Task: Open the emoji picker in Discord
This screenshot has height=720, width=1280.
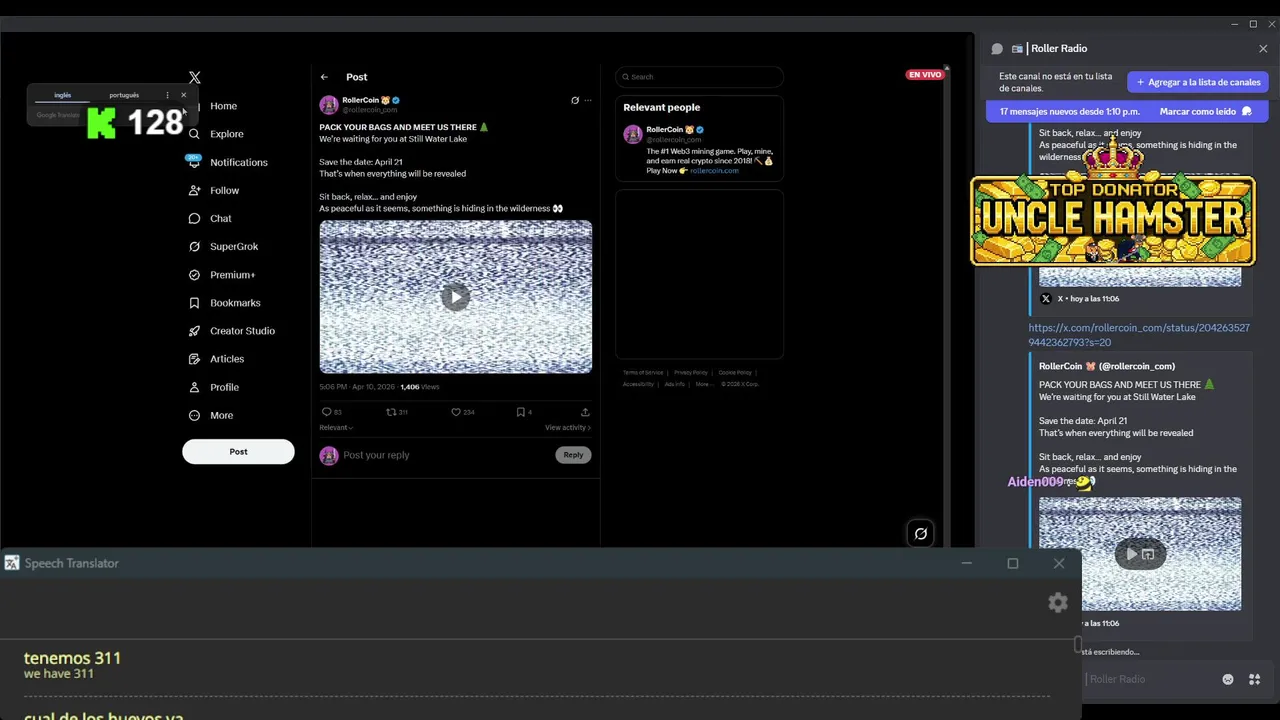Action: pos(1228,680)
